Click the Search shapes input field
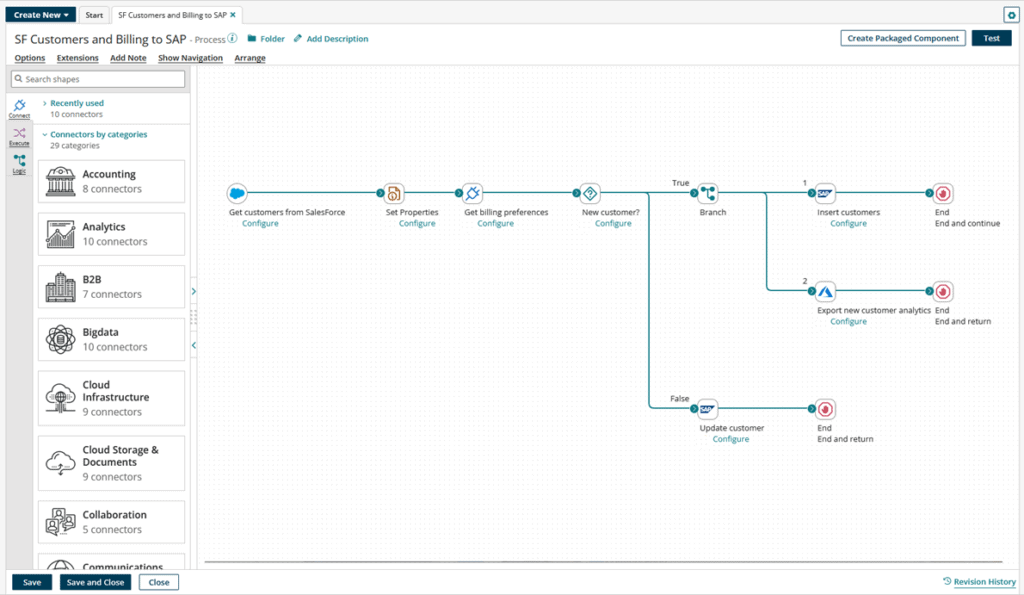Viewport: 1024px width, 595px height. pos(98,79)
